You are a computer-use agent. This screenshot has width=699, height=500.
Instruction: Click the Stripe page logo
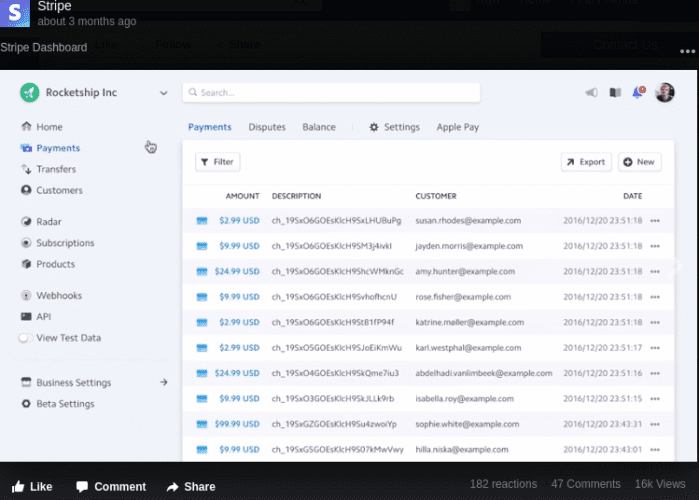pos(14,13)
